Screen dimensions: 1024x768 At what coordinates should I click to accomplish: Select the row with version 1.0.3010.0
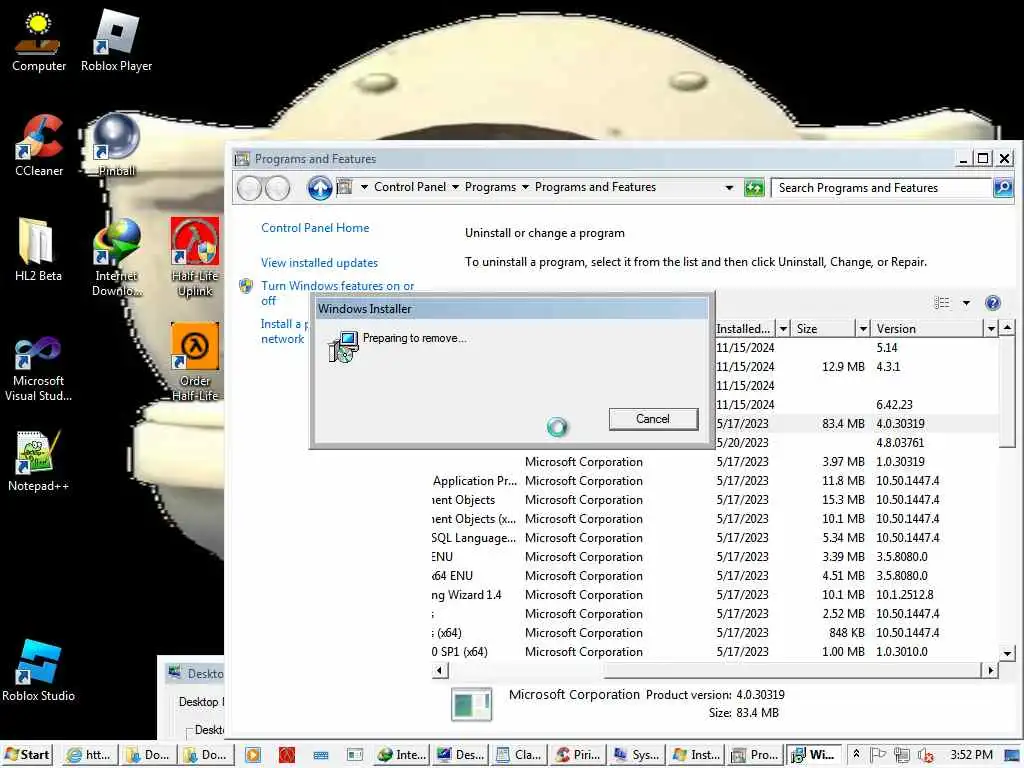715,652
